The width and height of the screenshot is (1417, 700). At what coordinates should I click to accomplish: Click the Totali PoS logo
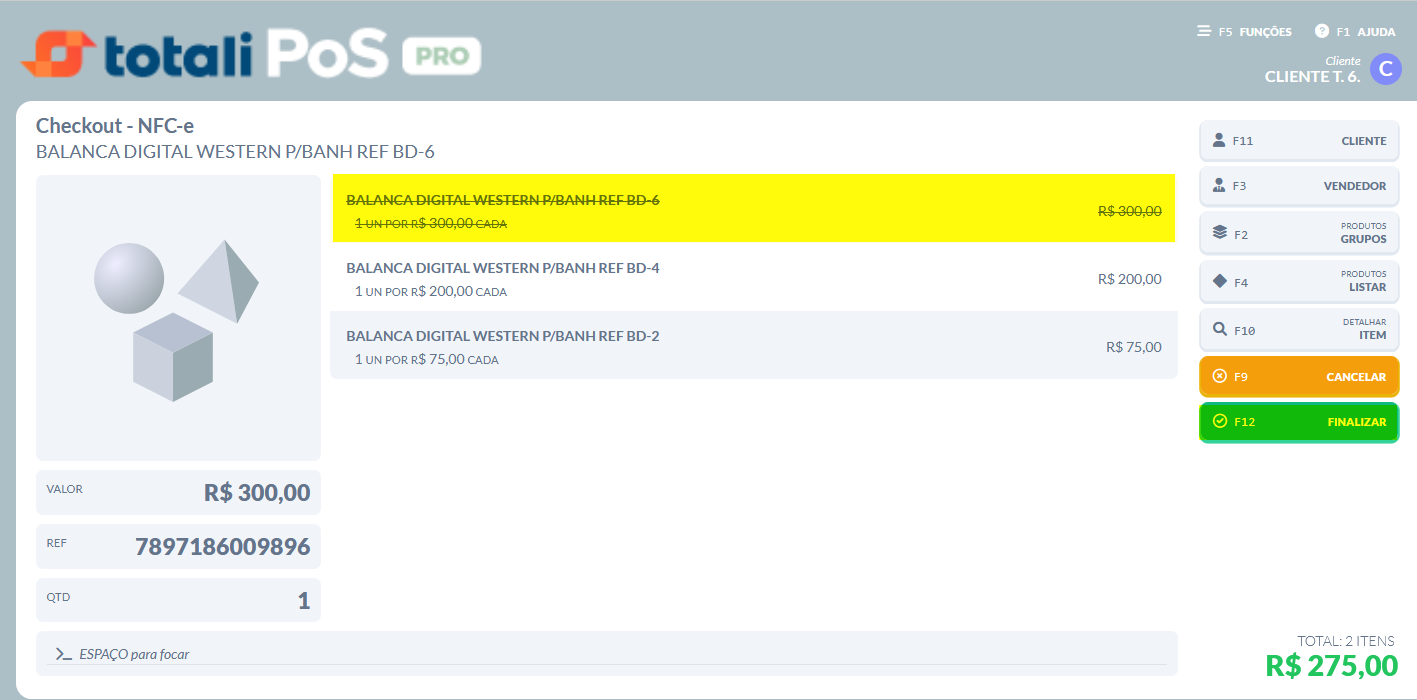[x=206, y=54]
